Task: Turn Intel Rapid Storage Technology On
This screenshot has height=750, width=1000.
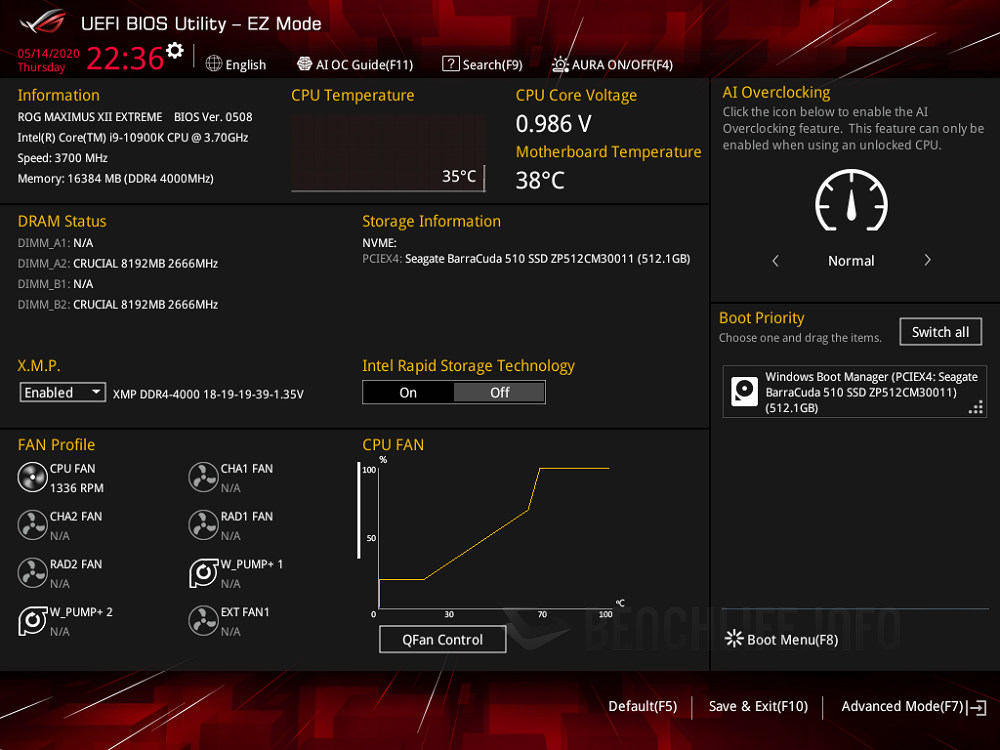Action: tap(408, 393)
